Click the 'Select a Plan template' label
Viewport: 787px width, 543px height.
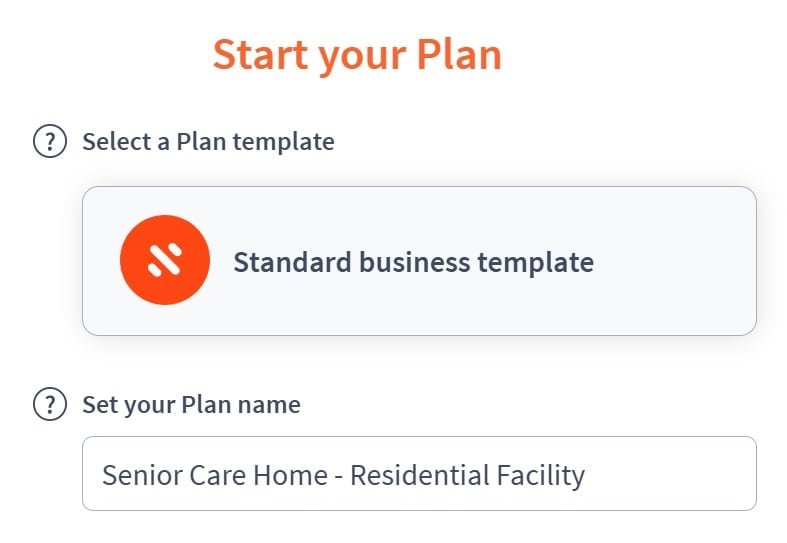click(208, 142)
